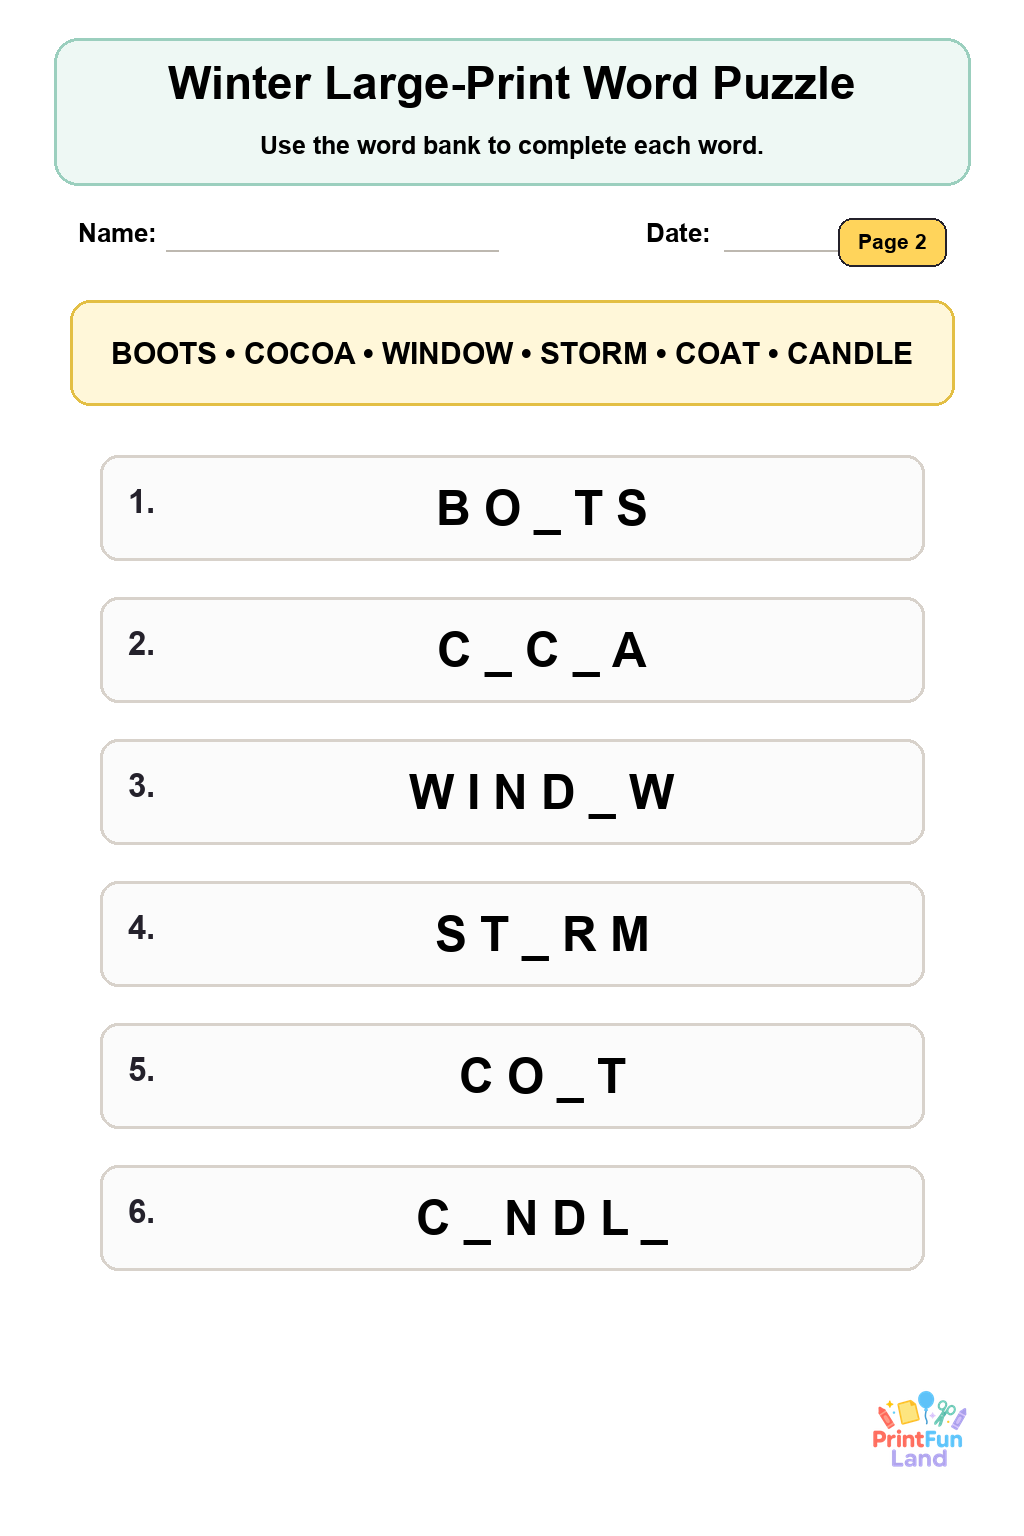Select puzzle box 6 with C_NDL_
Screen dimensions: 1024x1536
click(512, 1218)
